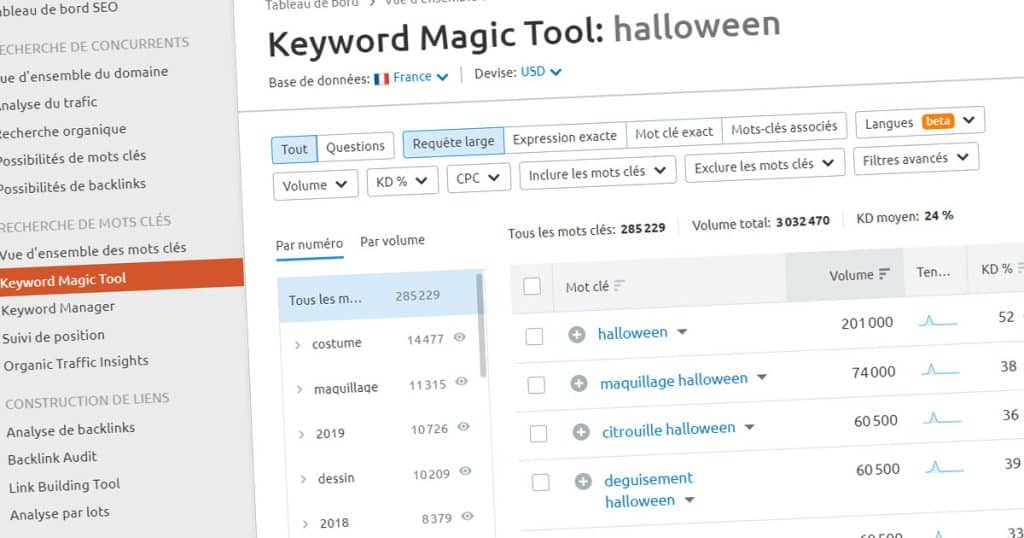Add deguisement halloween with plus icon
Screen dimensions: 1024x538
point(583,482)
